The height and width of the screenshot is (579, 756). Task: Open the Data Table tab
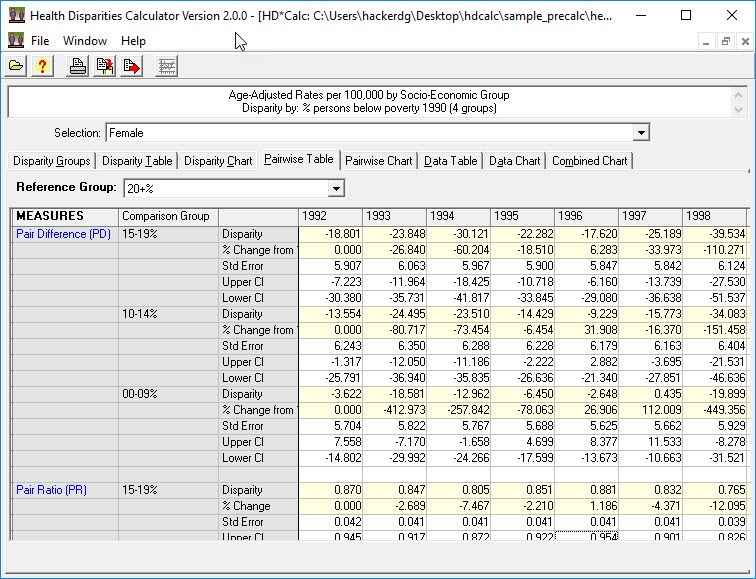point(450,161)
